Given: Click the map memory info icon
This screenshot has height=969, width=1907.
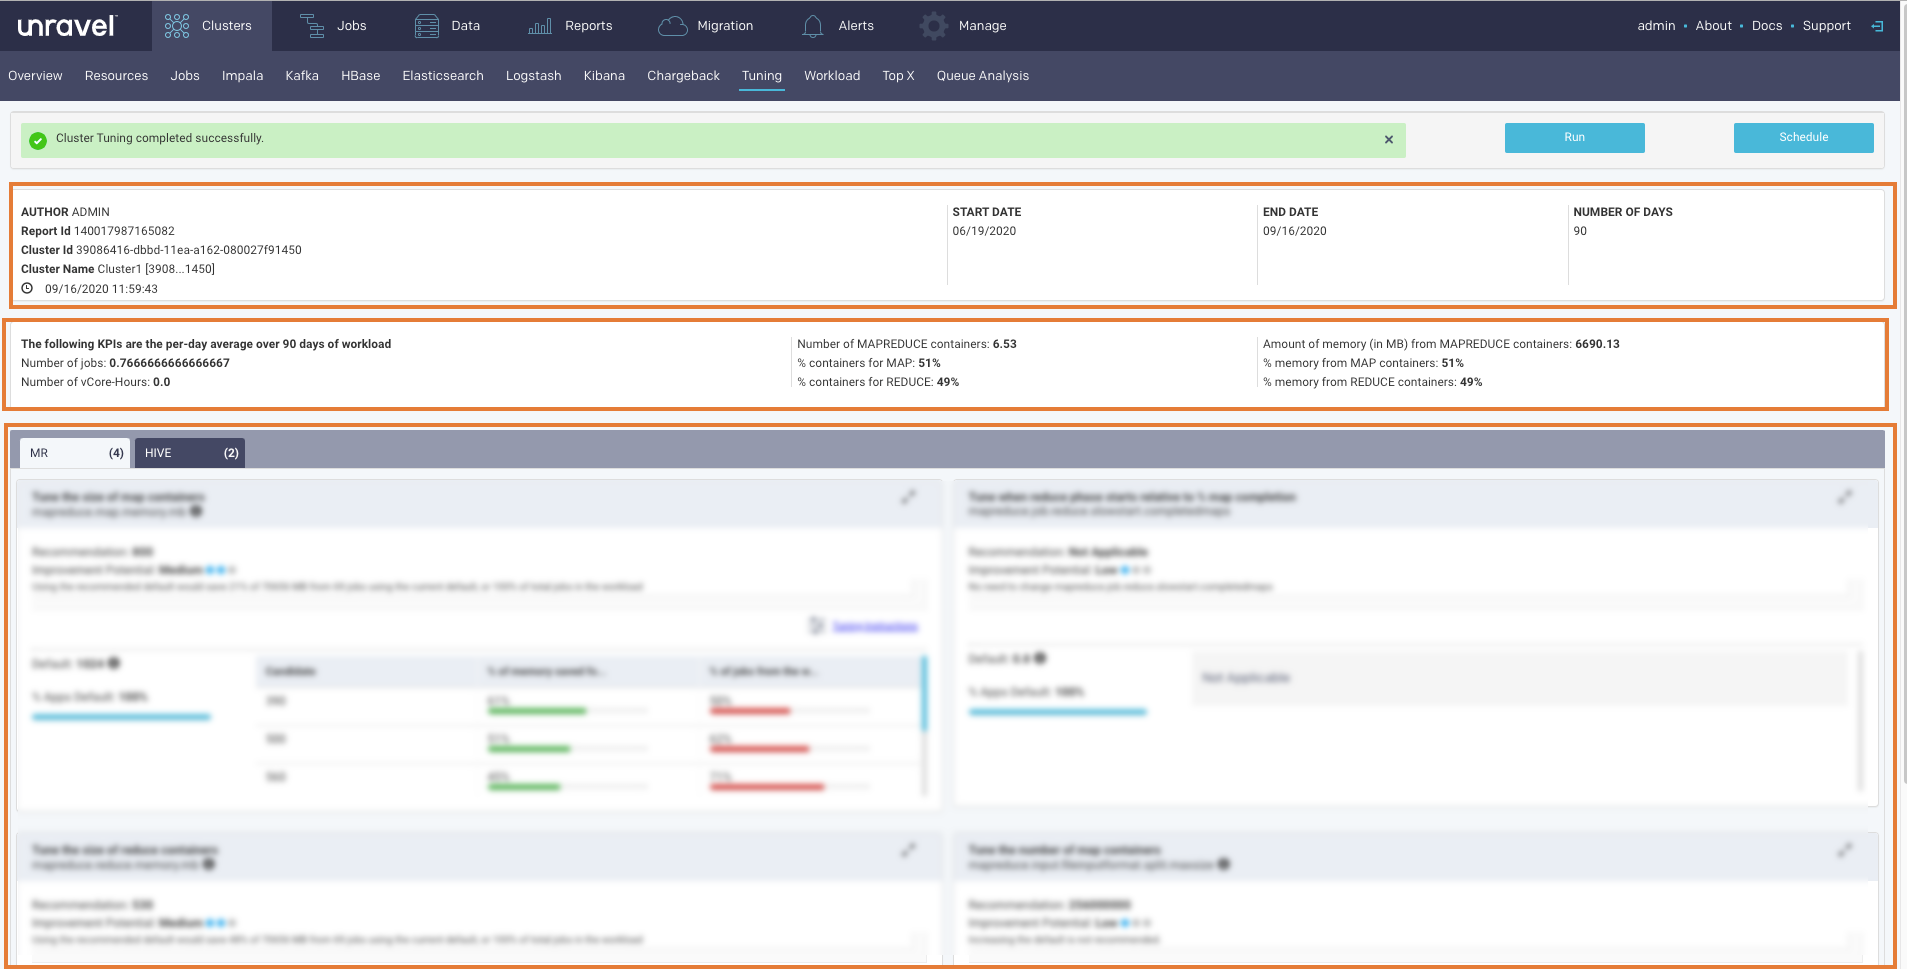Looking at the screenshot, I should [196, 511].
